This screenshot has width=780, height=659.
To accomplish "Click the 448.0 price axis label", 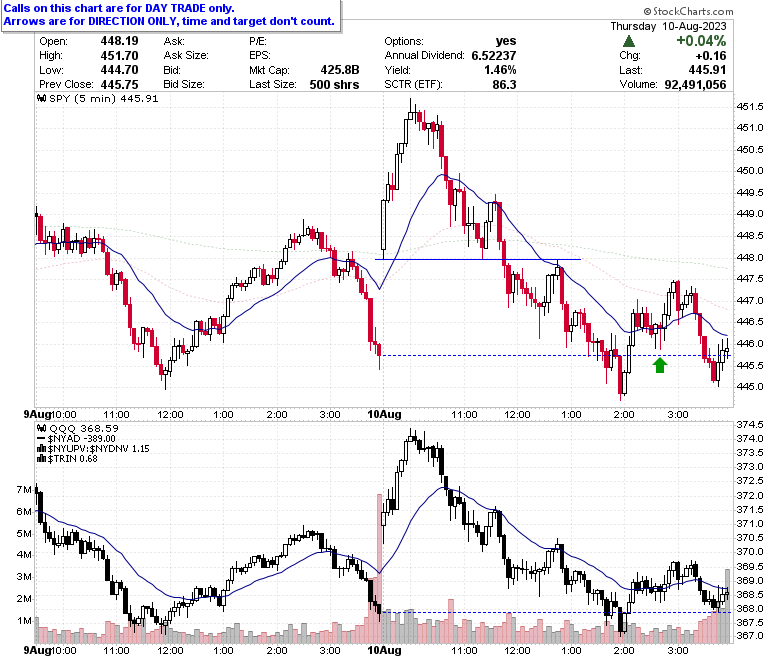I will point(750,257).
